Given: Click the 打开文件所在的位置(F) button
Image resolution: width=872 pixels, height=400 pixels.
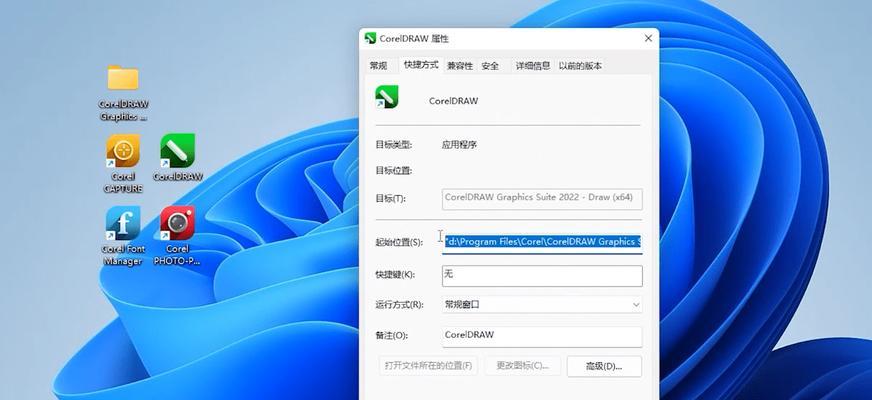Looking at the screenshot, I should (428, 366).
